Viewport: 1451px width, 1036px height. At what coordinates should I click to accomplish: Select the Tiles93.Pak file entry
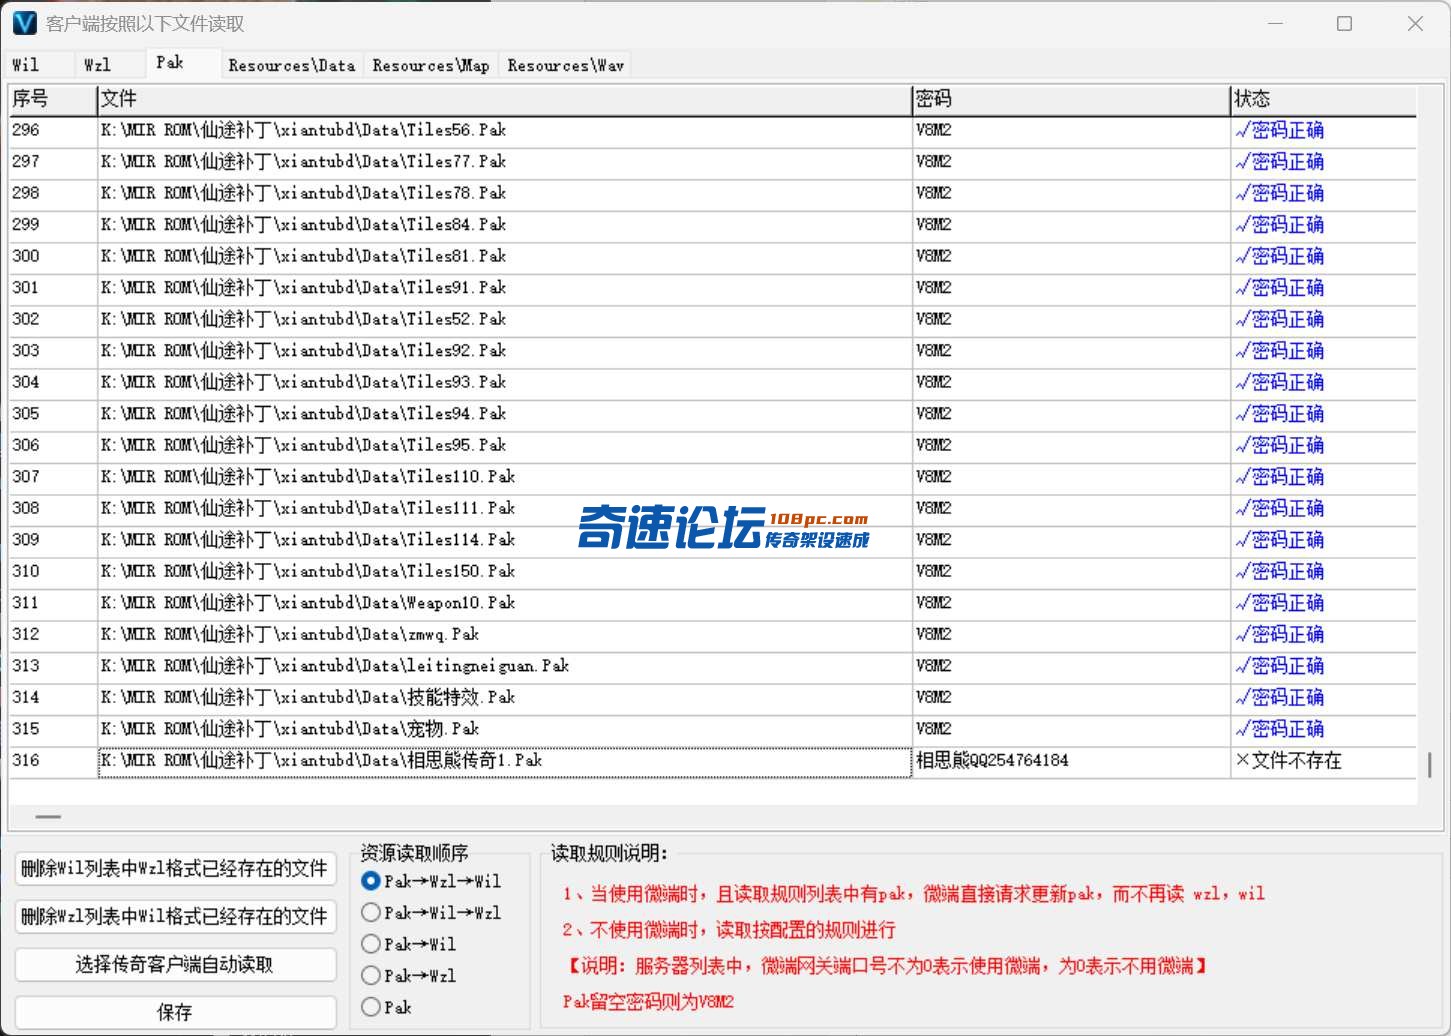[x=504, y=382]
